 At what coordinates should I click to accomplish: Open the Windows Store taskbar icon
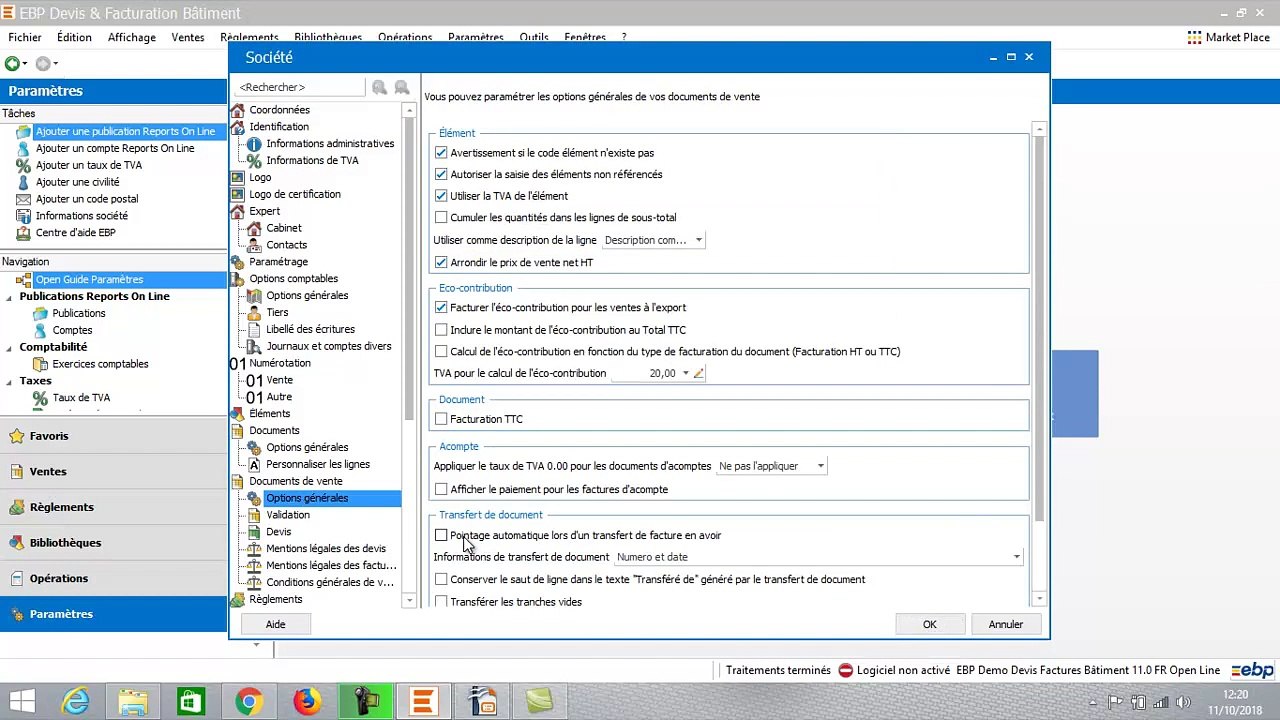tap(191, 701)
